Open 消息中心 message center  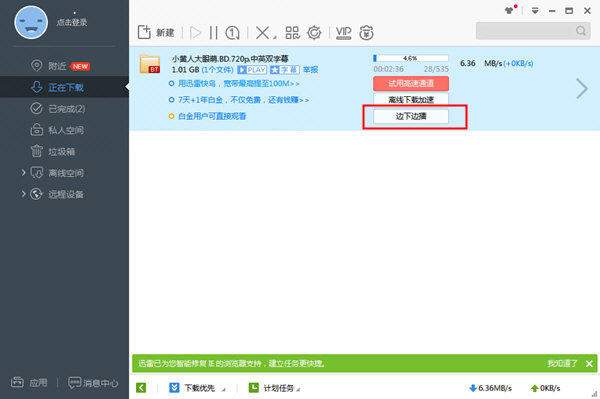(x=93, y=383)
